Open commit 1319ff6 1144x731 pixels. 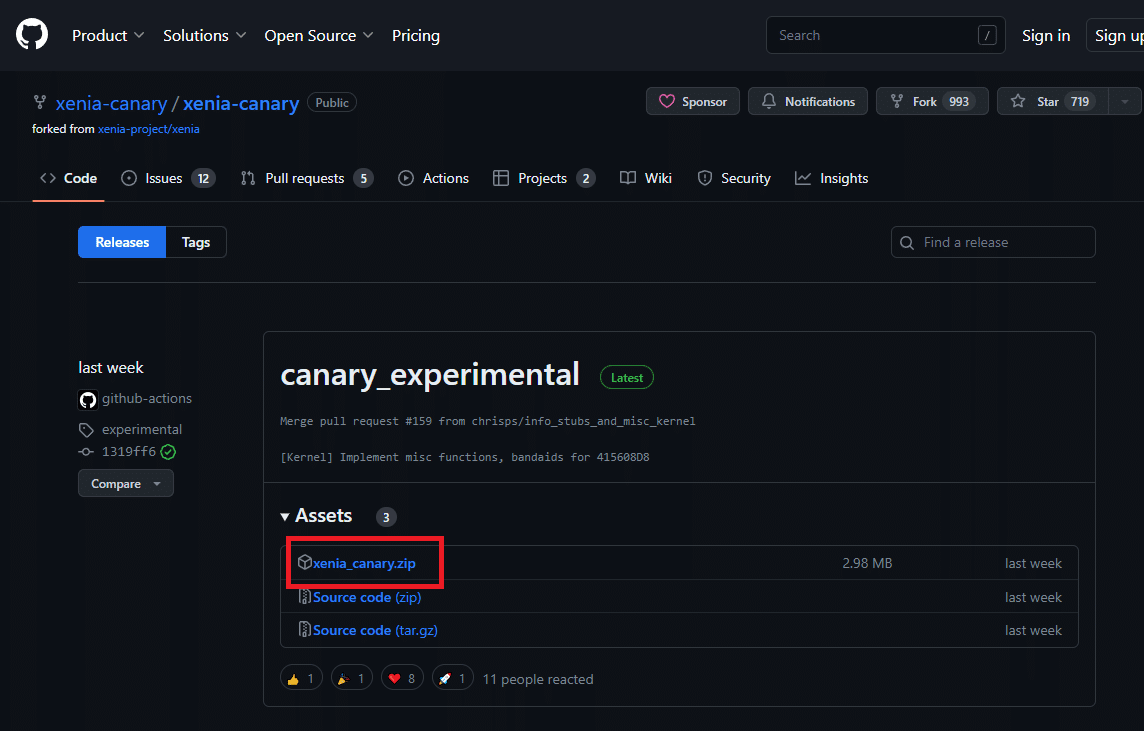click(128, 452)
